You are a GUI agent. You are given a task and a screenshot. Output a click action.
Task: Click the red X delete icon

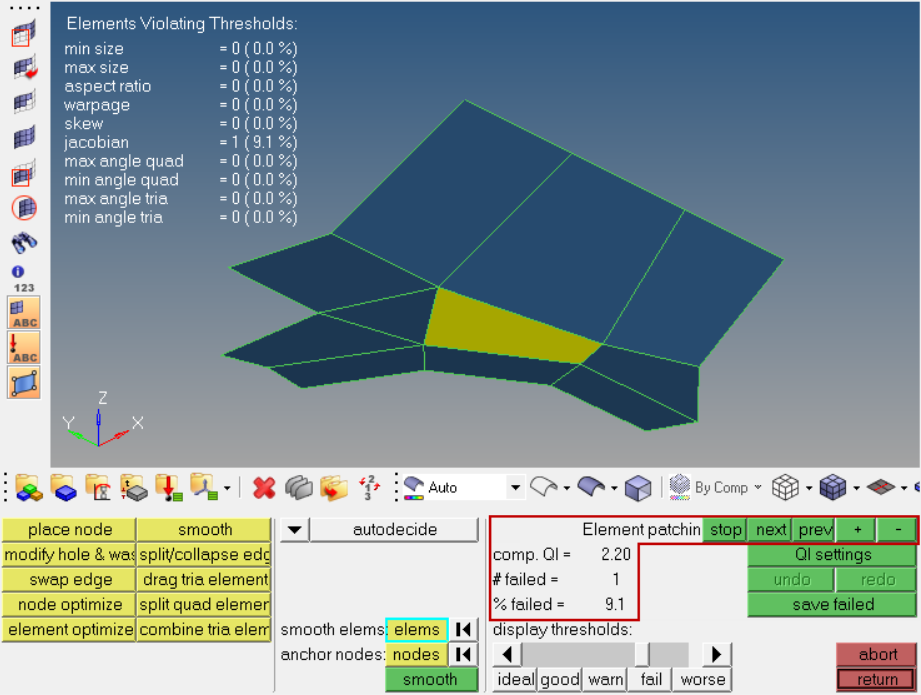(x=264, y=488)
